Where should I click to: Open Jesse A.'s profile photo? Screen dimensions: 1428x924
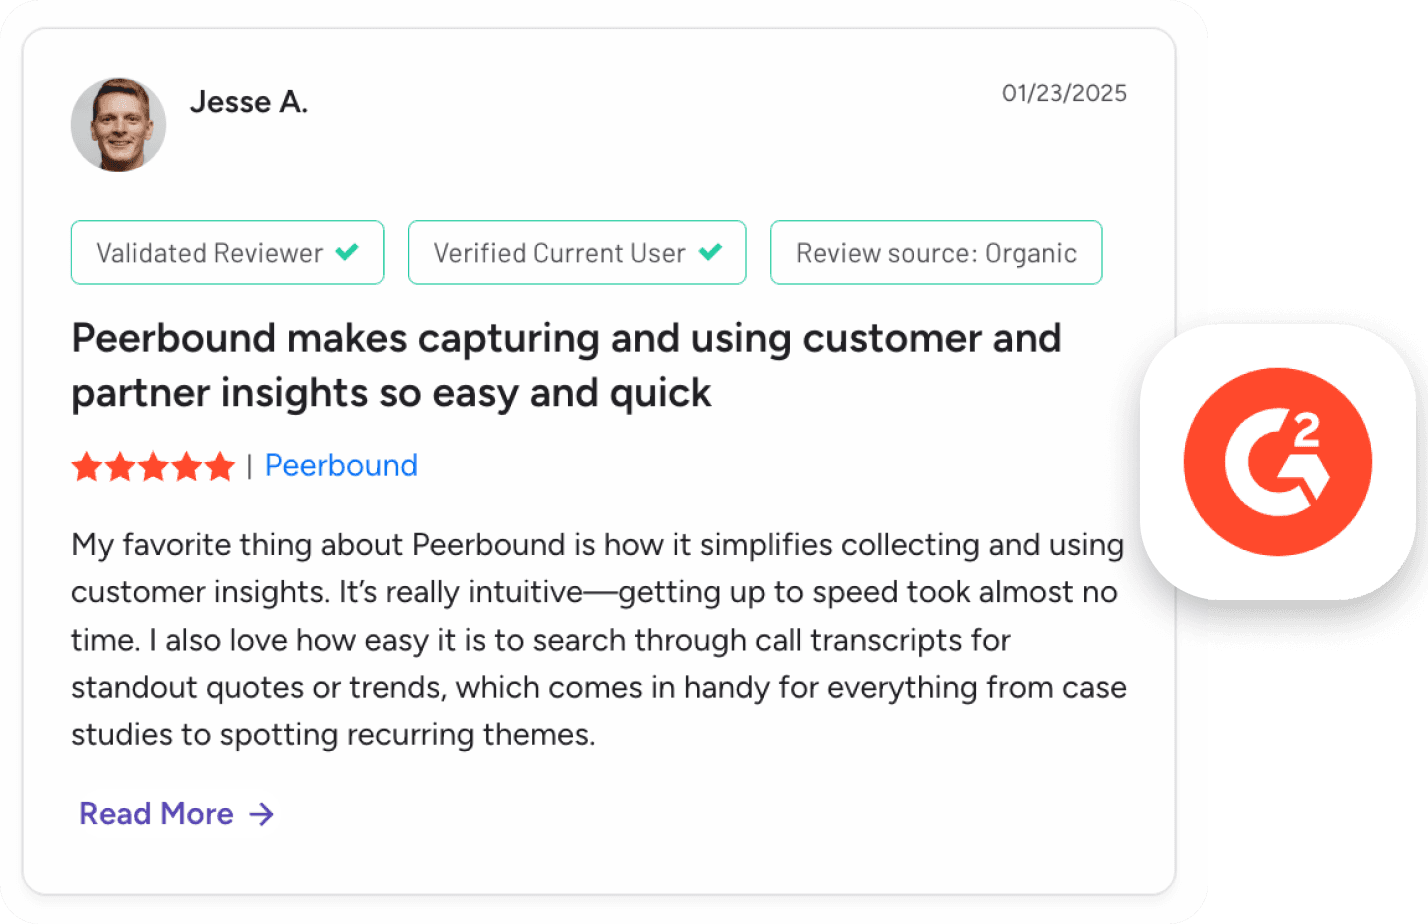tap(118, 125)
